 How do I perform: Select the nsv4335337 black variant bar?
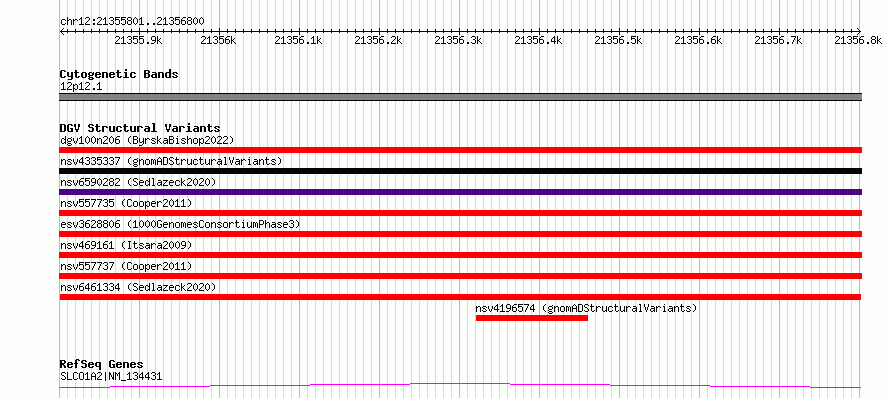[x=460, y=171]
